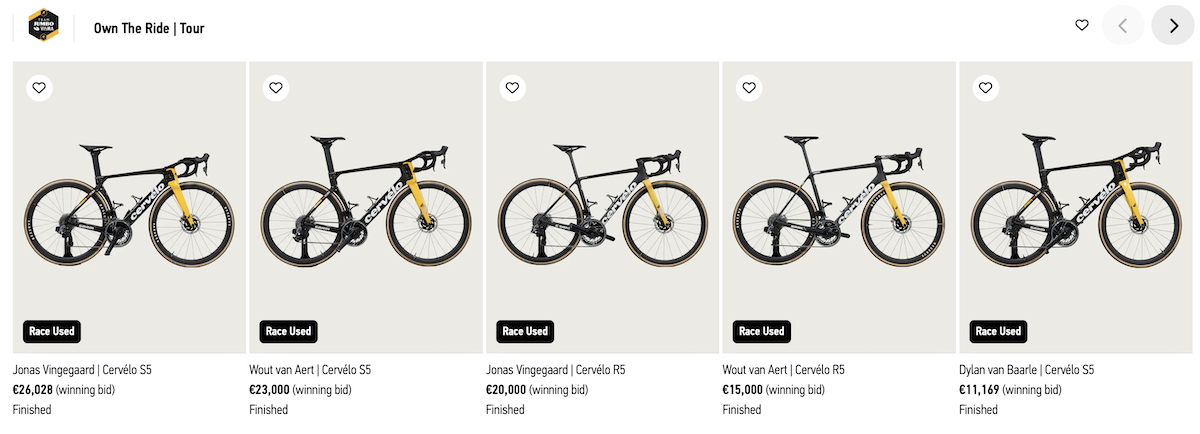Click Race Used badge on Vingegaard R5

point(524,331)
